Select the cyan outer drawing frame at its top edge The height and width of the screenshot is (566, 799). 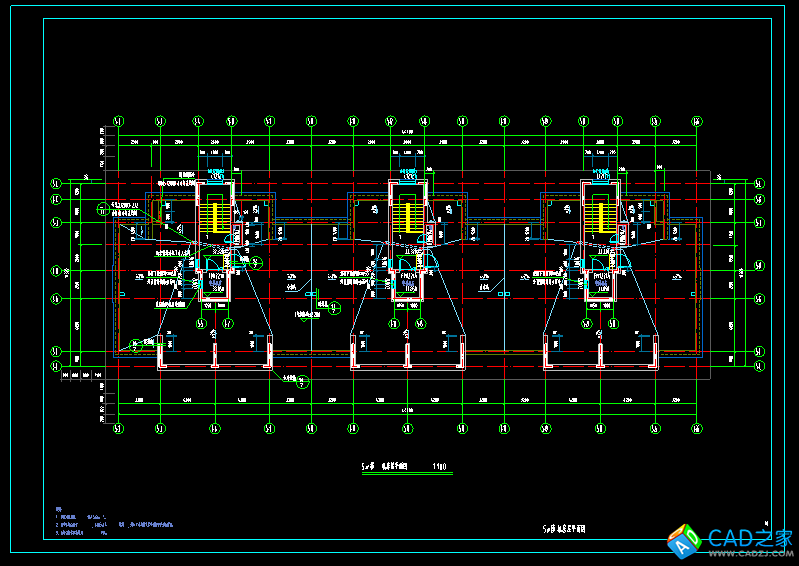[400, 15]
